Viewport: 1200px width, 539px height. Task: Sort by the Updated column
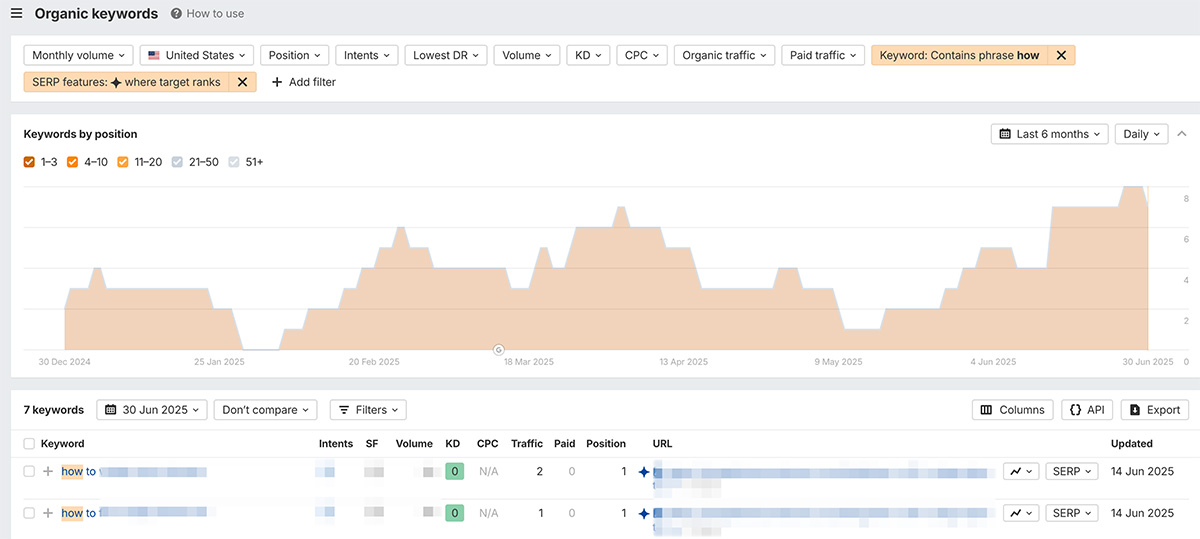1132,444
